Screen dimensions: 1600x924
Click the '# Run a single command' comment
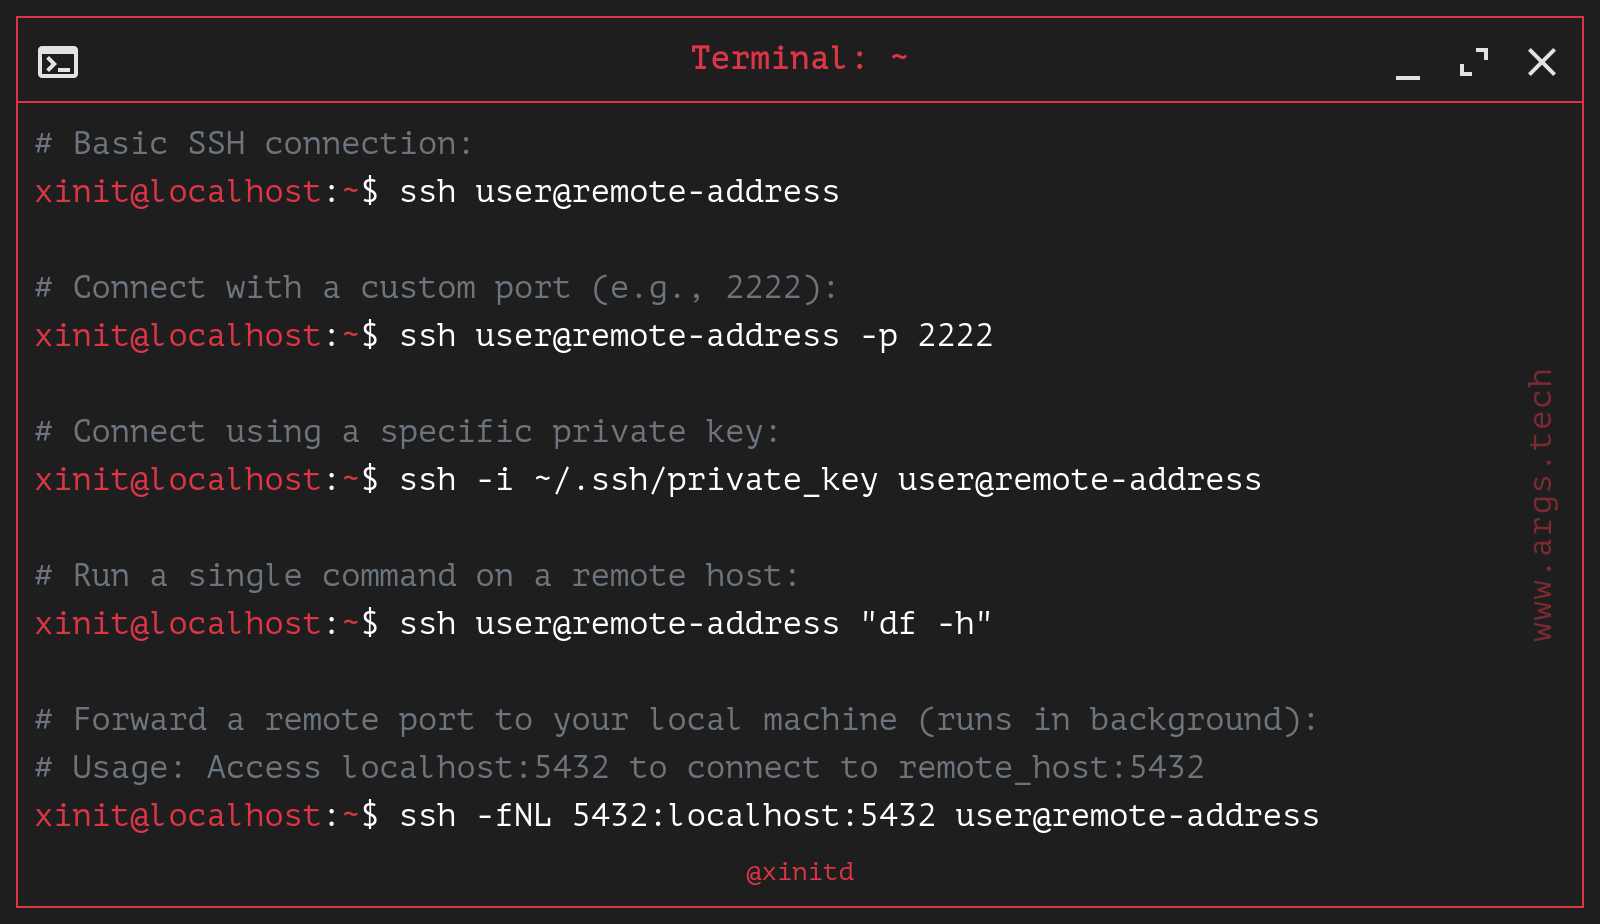click(x=416, y=576)
